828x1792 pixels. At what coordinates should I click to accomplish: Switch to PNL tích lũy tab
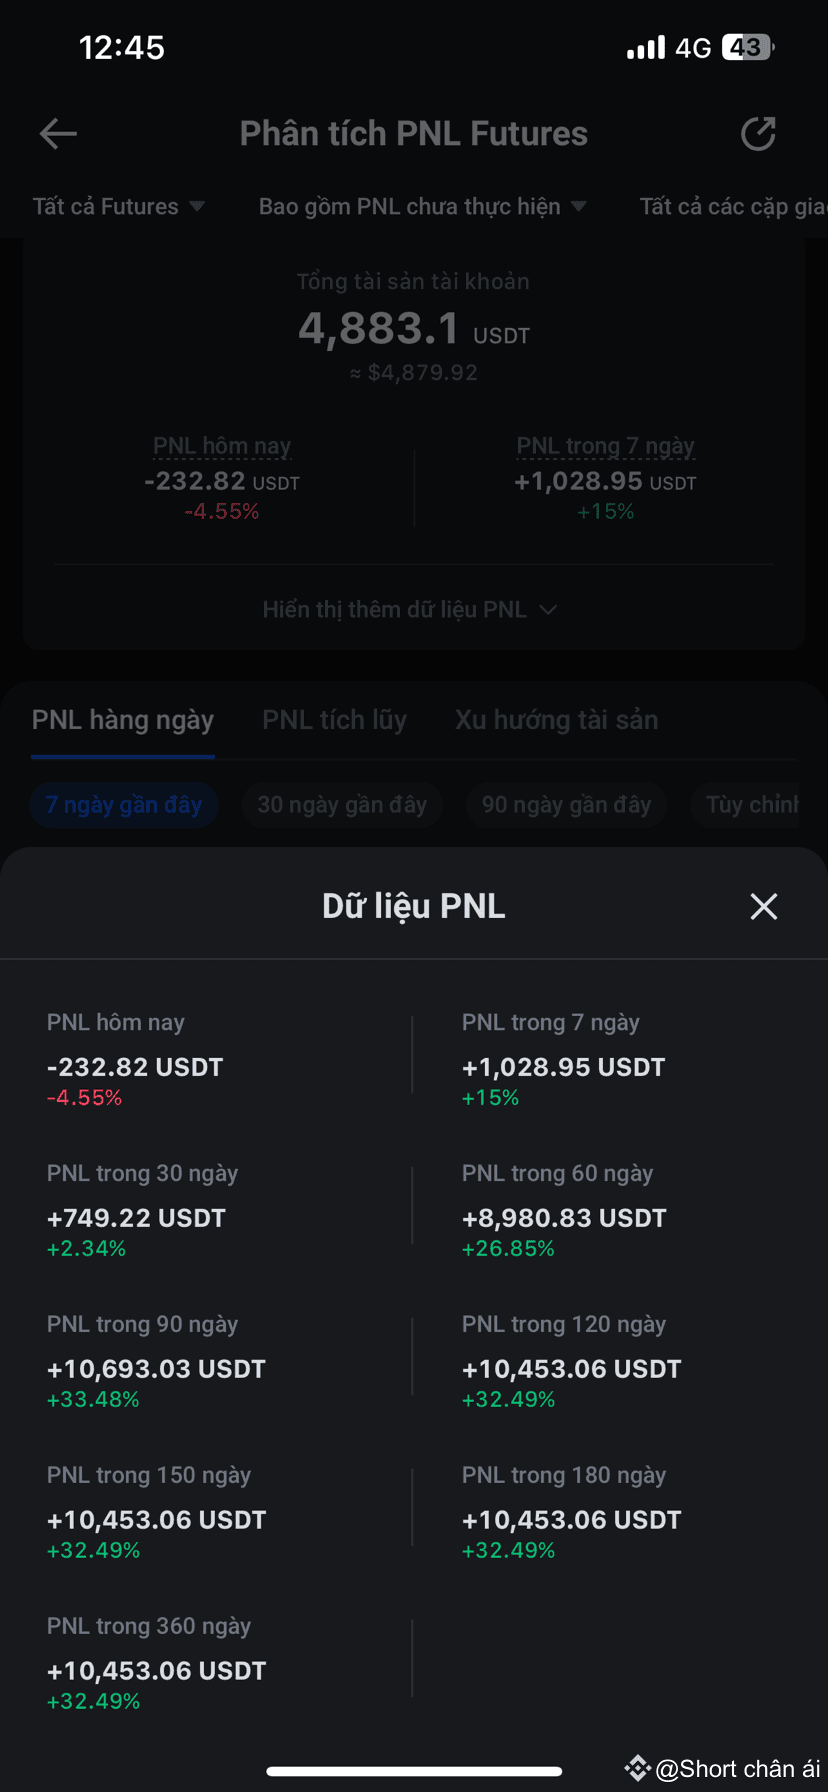point(334,720)
